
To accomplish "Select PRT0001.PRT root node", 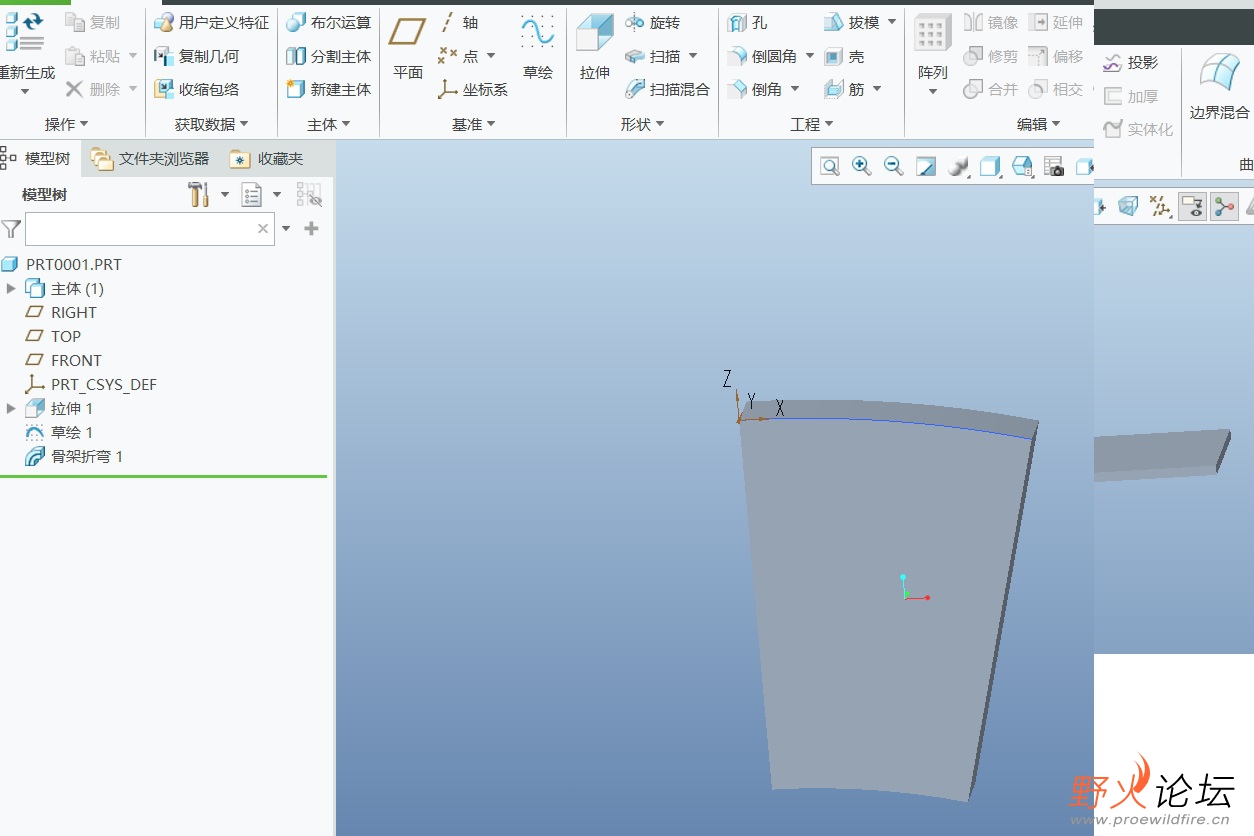I will (61, 265).
